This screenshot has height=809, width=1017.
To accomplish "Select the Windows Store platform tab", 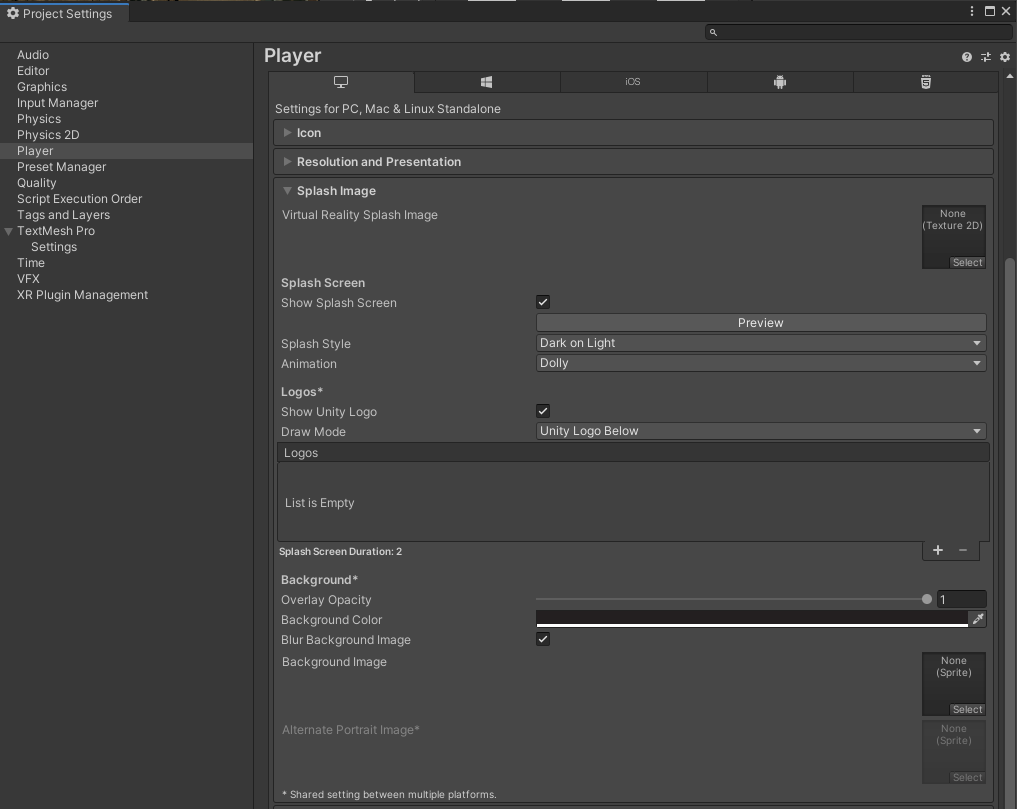I will 486,82.
